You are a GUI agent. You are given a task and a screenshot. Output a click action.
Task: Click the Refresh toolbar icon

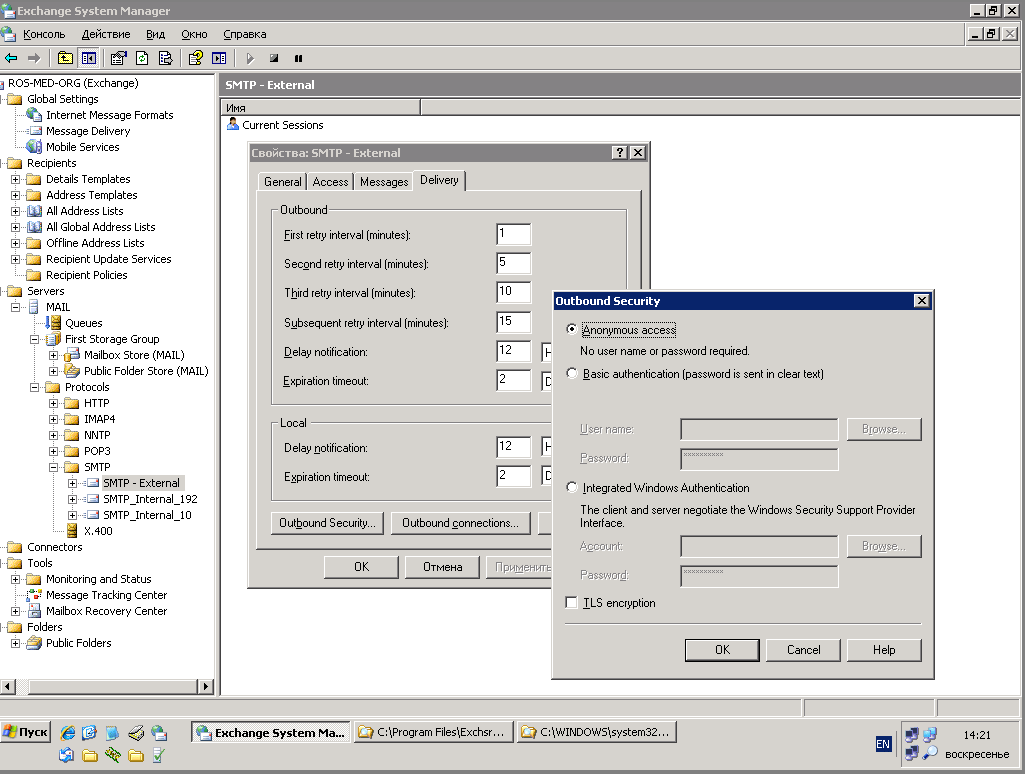point(142,58)
